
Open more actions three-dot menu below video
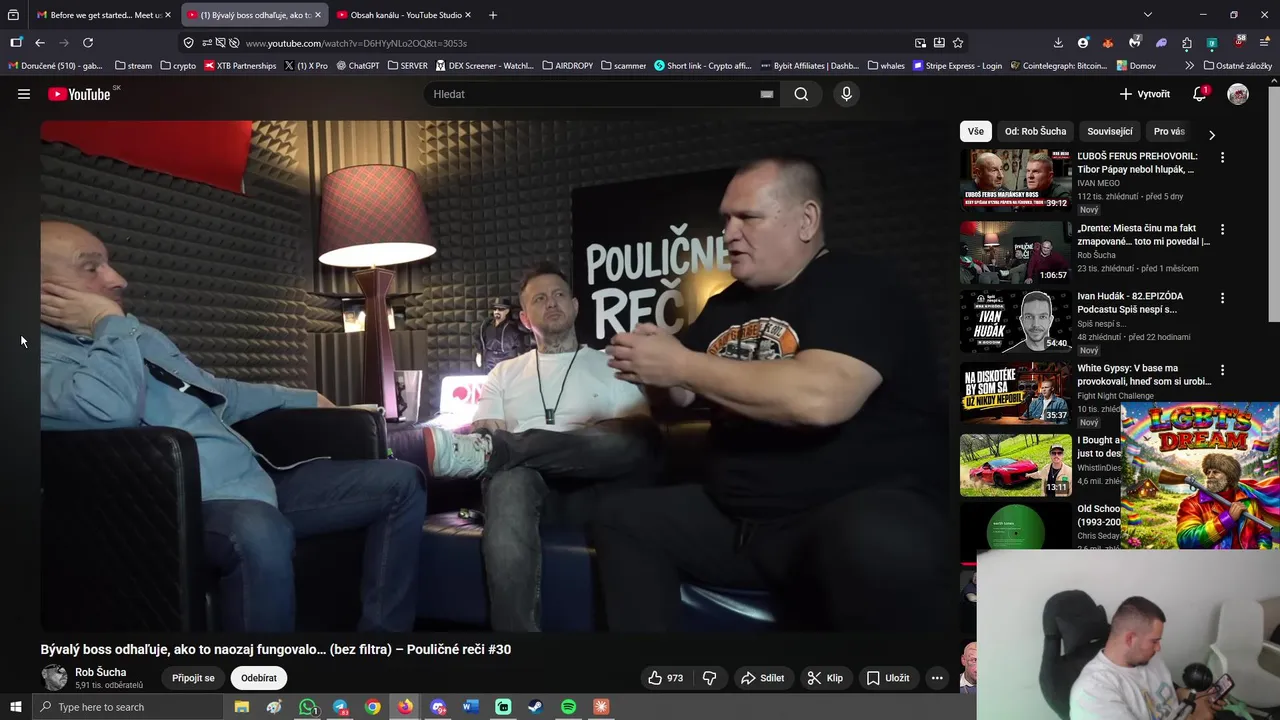coord(937,678)
